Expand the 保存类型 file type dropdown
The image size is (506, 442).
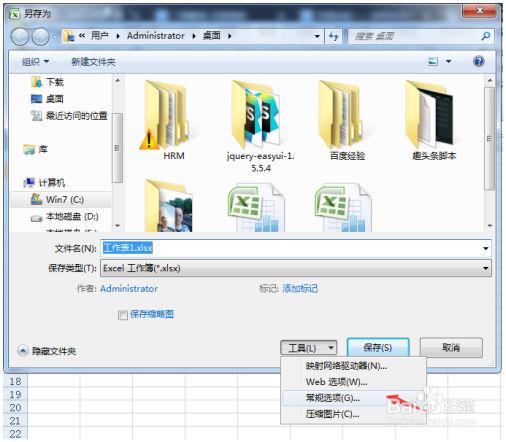pos(296,268)
